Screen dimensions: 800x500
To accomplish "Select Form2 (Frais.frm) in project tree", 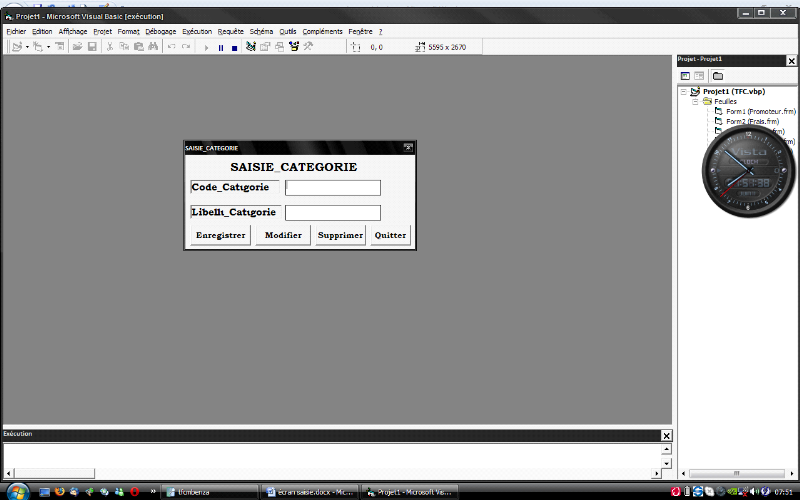I will pos(753,121).
